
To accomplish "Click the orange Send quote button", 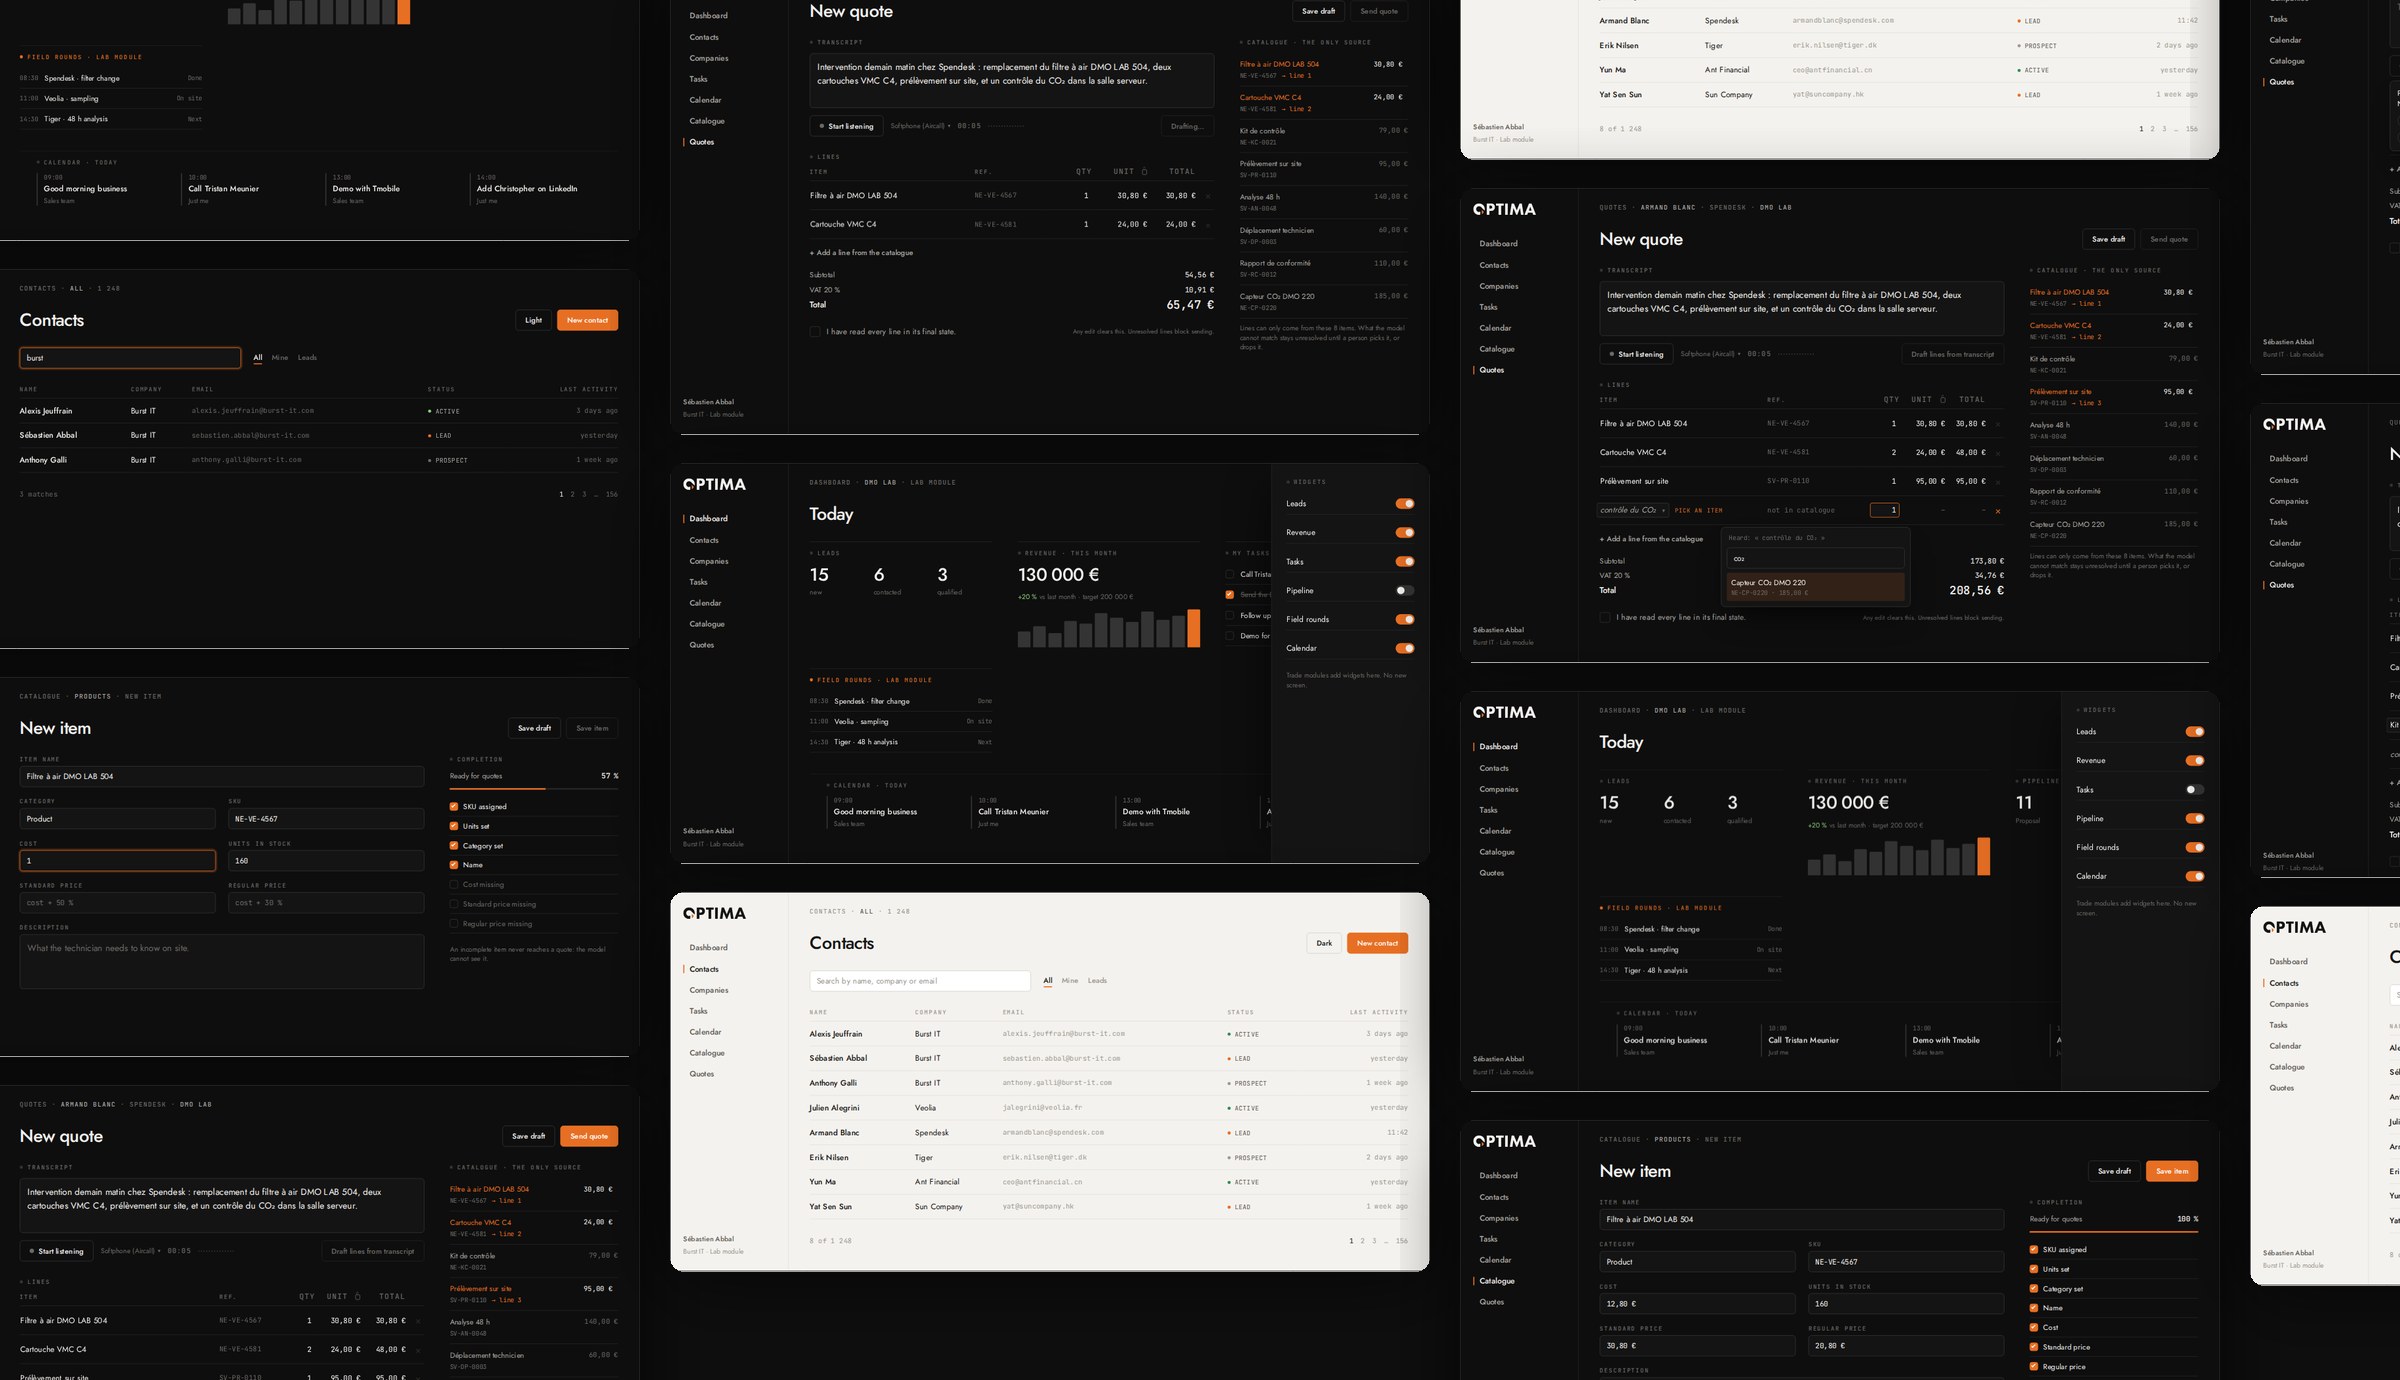I will 589,1136.
